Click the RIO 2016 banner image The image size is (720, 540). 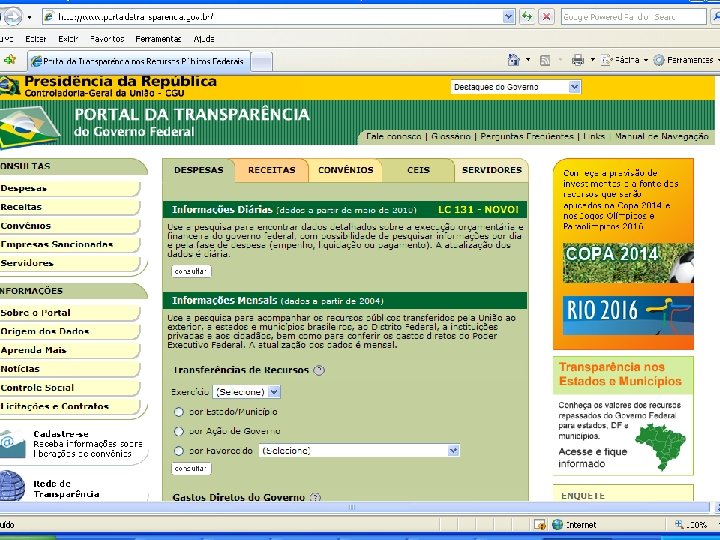click(x=628, y=315)
